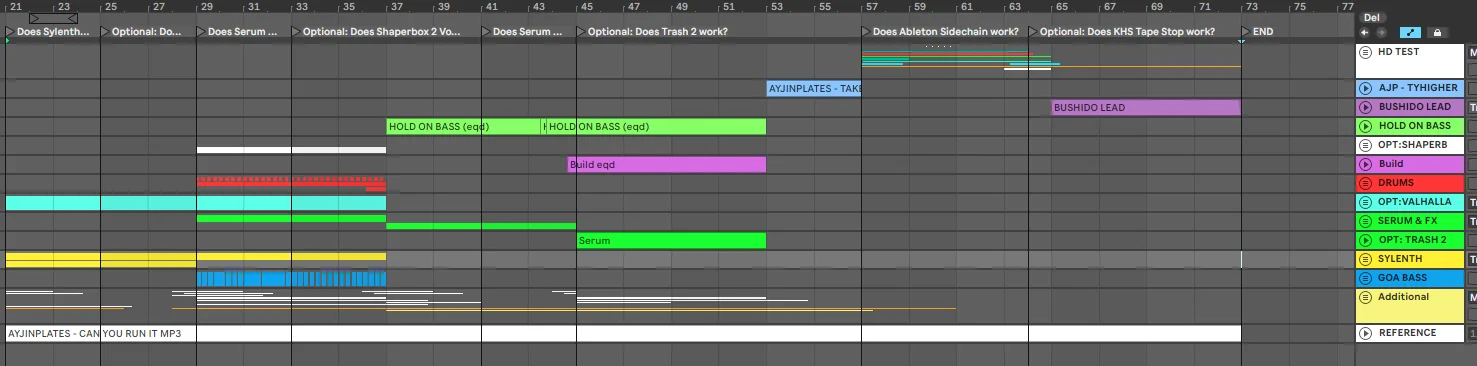This screenshot has width=1477, height=366.
Task: Click the 'Does Serum' locator at bar 41
Action: point(485,32)
